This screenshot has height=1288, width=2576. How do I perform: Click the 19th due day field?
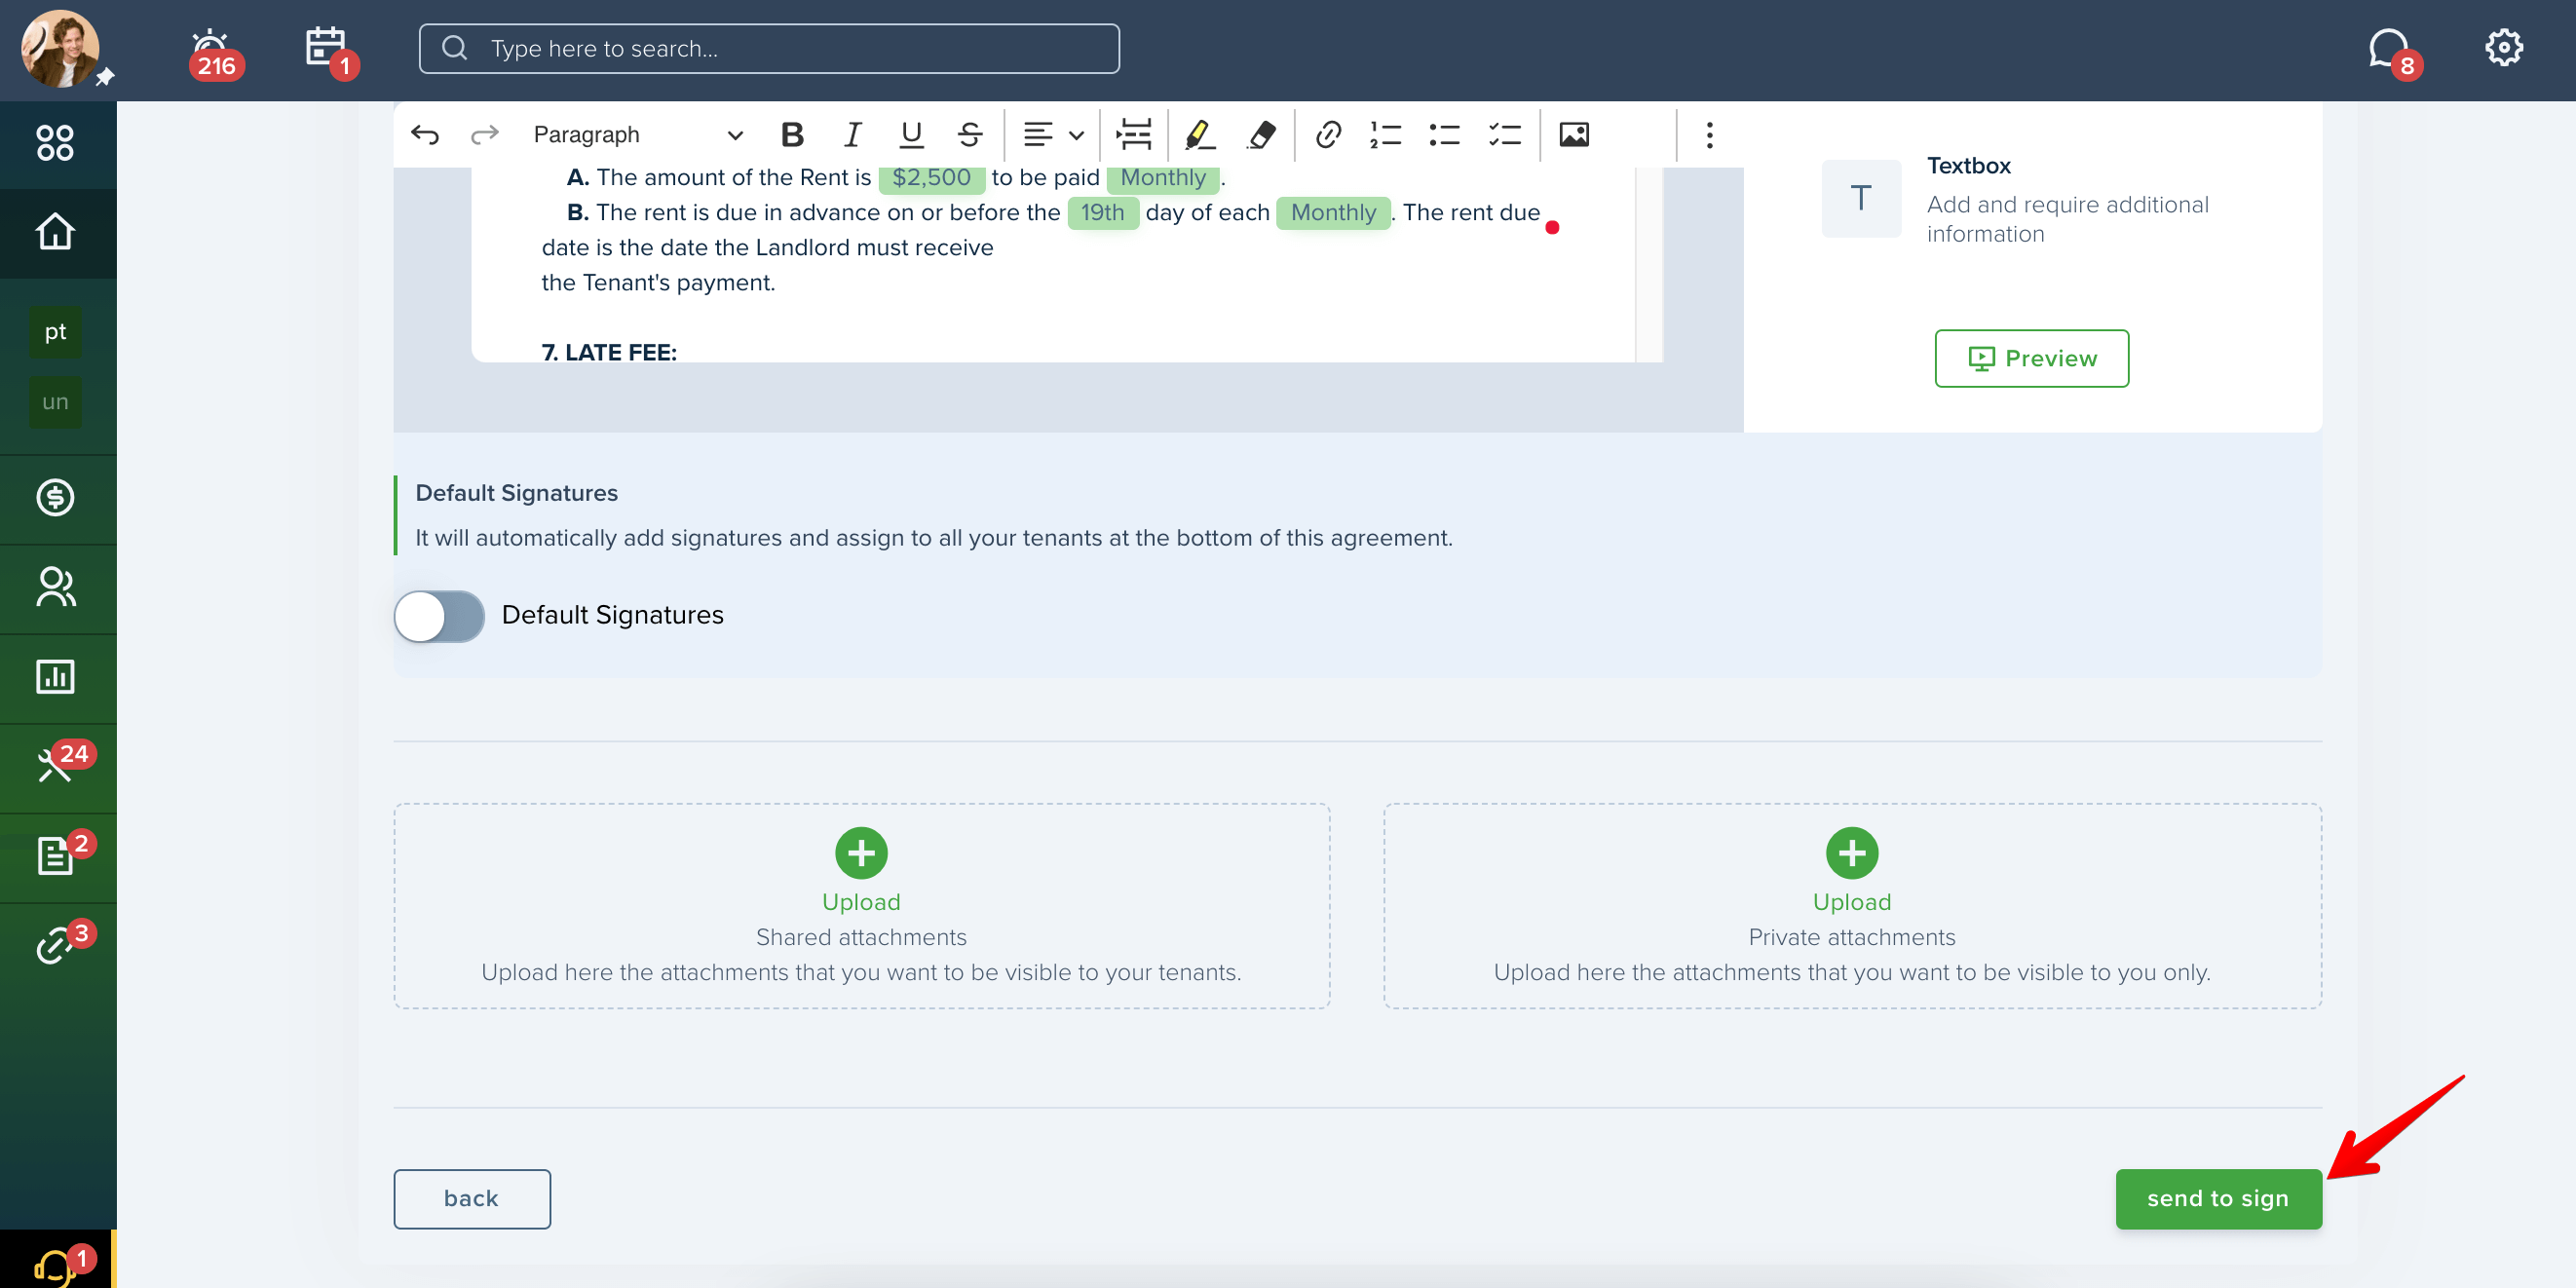pyautogui.click(x=1103, y=213)
